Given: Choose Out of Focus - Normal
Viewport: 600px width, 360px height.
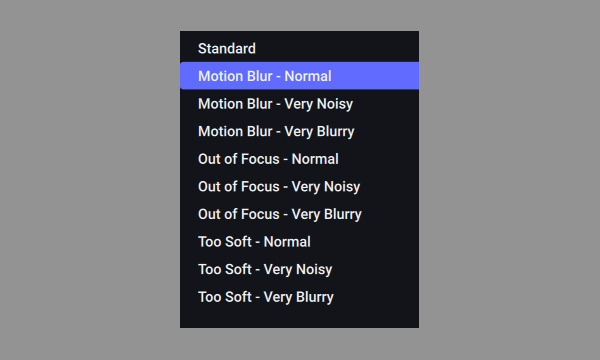Looking at the screenshot, I should 299,159.
